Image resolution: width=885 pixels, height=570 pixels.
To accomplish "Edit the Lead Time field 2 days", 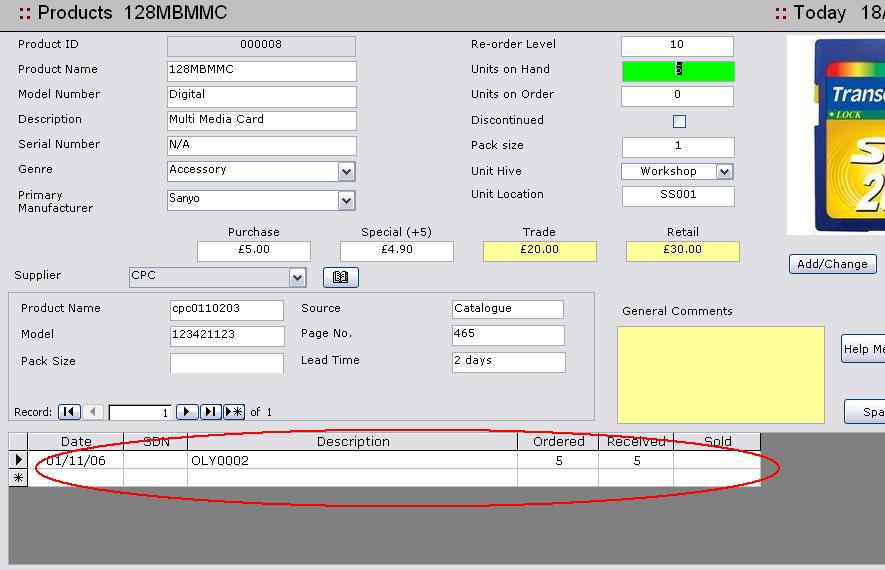I will (509, 362).
